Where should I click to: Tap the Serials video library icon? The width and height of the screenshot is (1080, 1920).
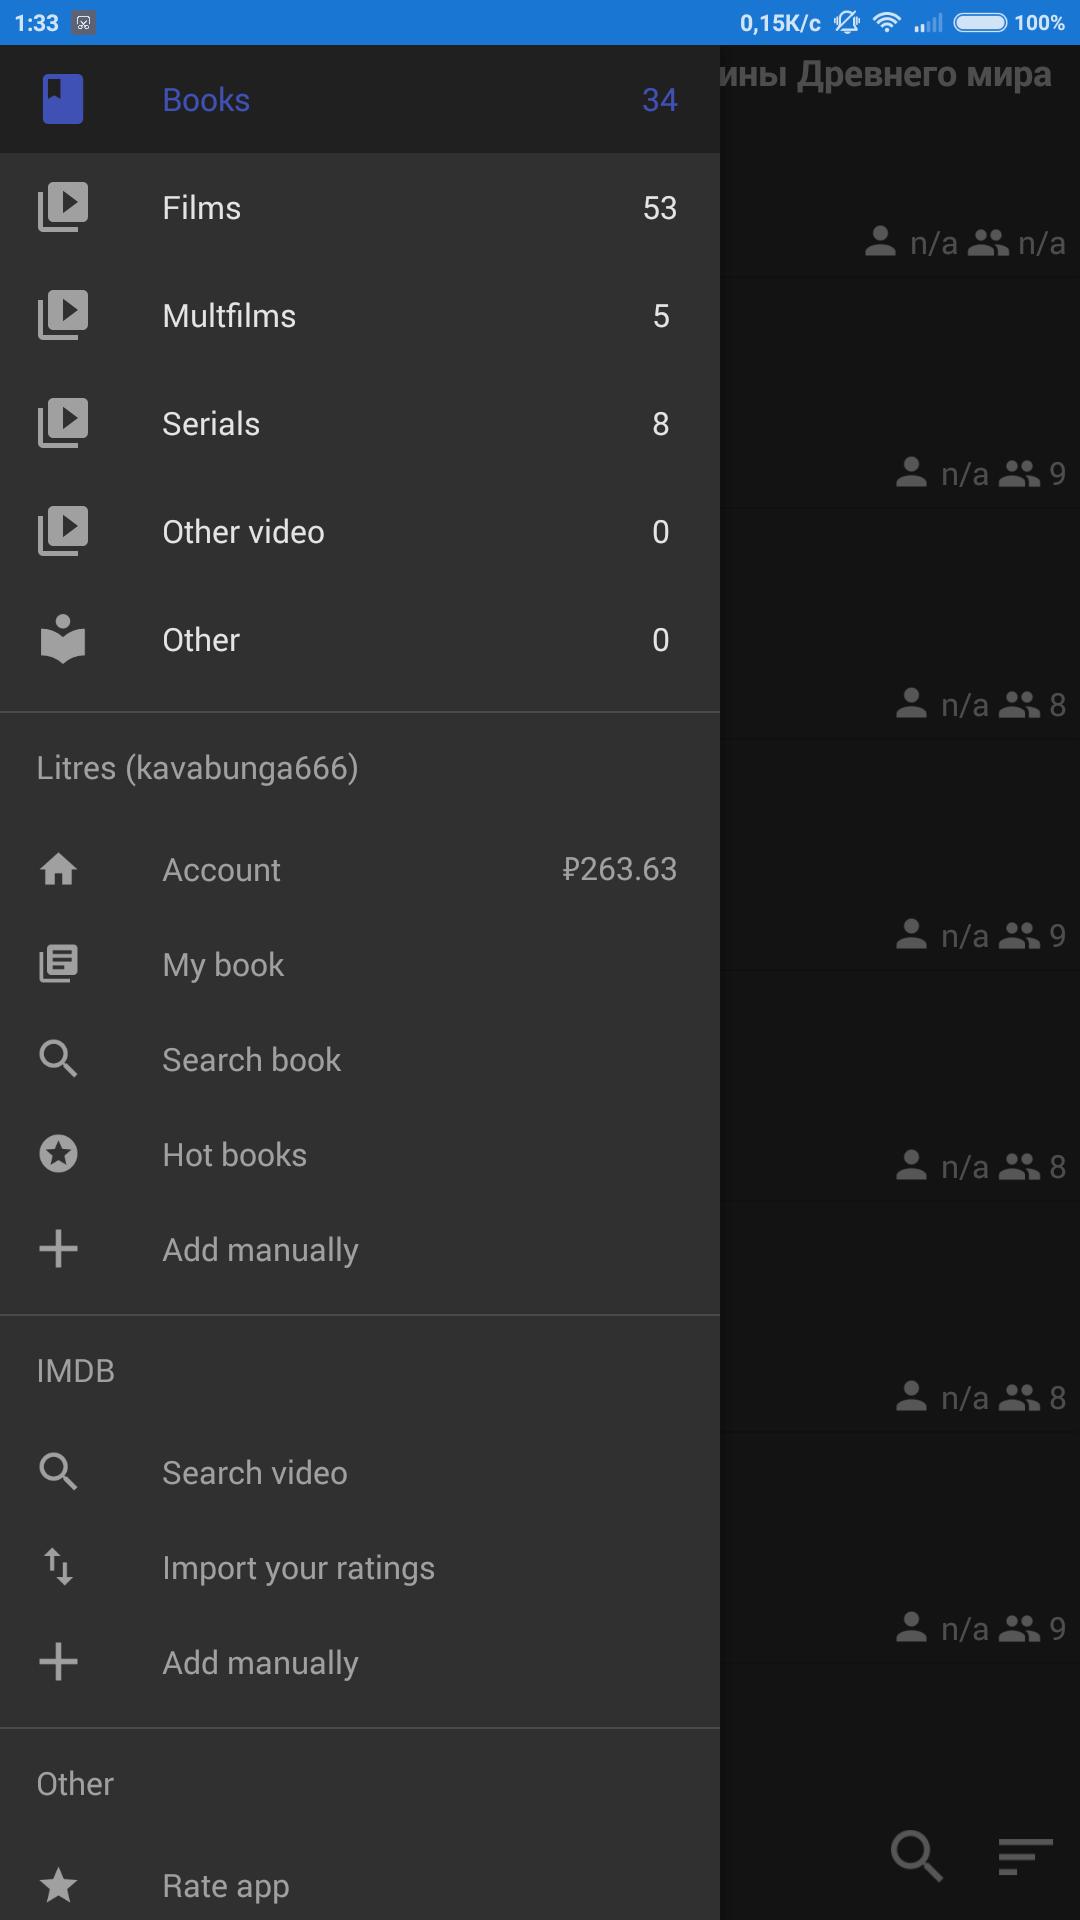(x=62, y=424)
